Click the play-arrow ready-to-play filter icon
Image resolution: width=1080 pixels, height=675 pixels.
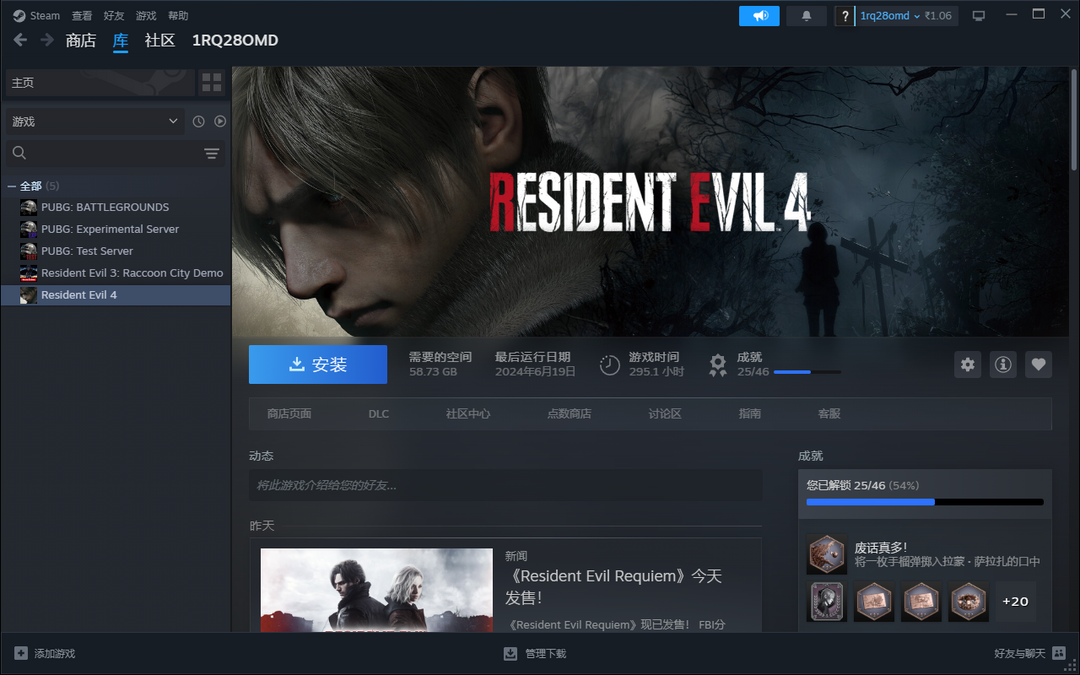(x=220, y=121)
